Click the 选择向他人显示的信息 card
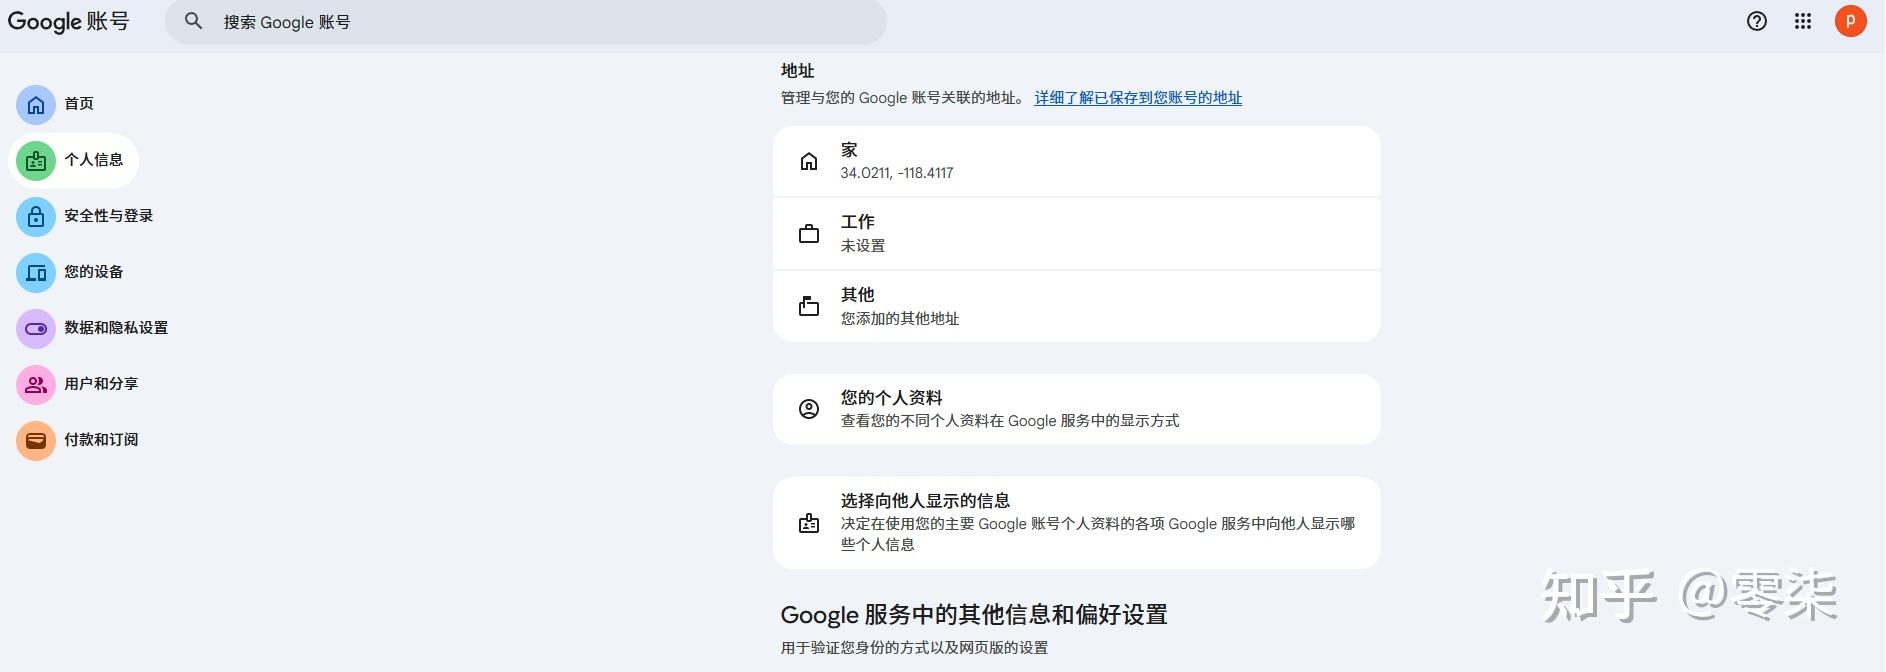The height and width of the screenshot is (672, 1886). click(1076, 522)
